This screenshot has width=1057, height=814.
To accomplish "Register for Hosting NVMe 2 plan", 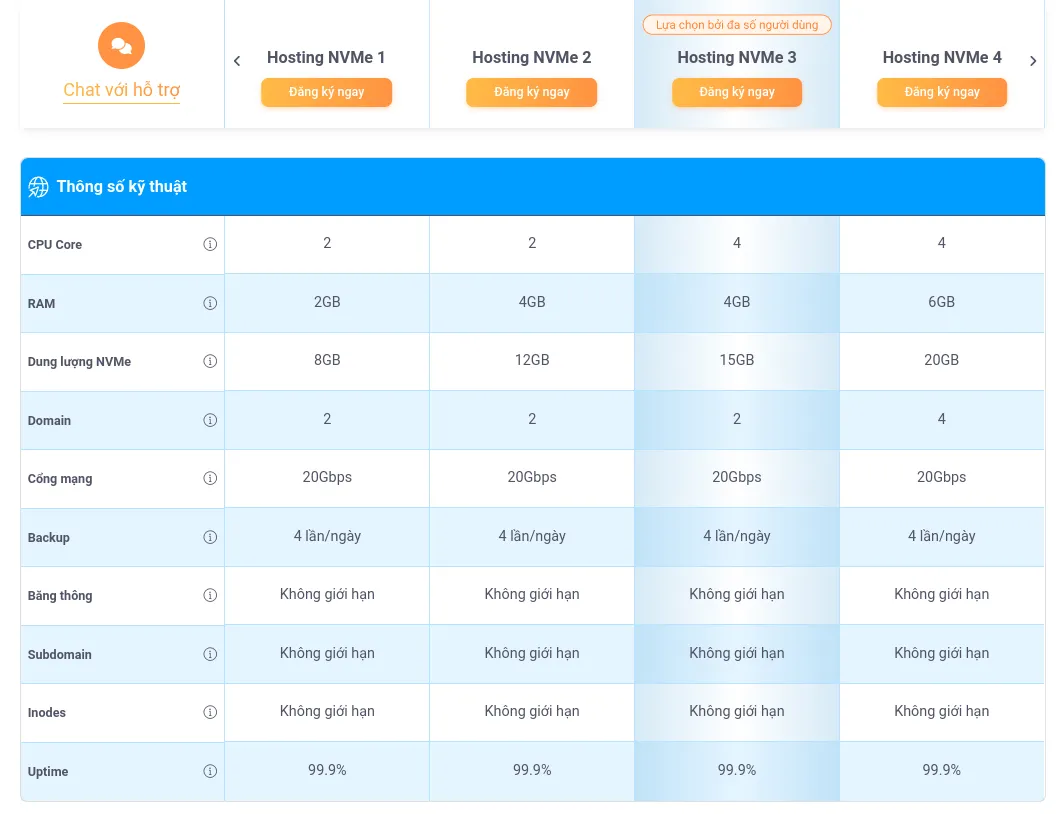I will (531, 92).
